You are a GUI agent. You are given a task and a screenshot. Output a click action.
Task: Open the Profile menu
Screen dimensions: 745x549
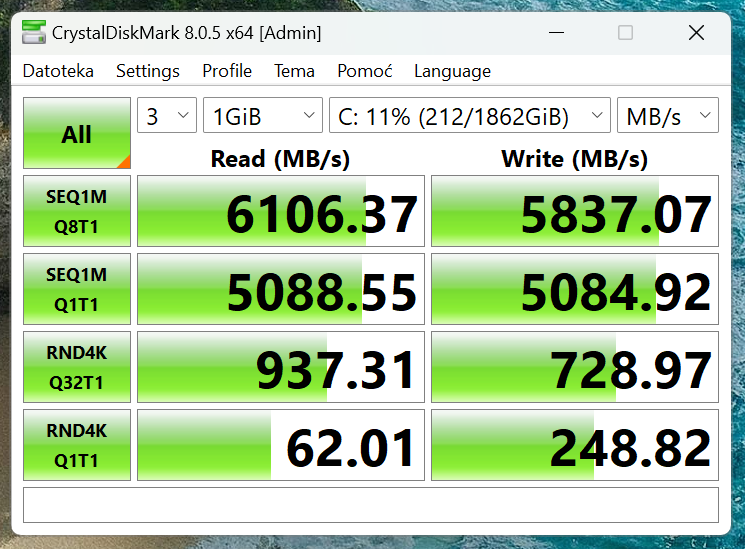pos(227,71)
